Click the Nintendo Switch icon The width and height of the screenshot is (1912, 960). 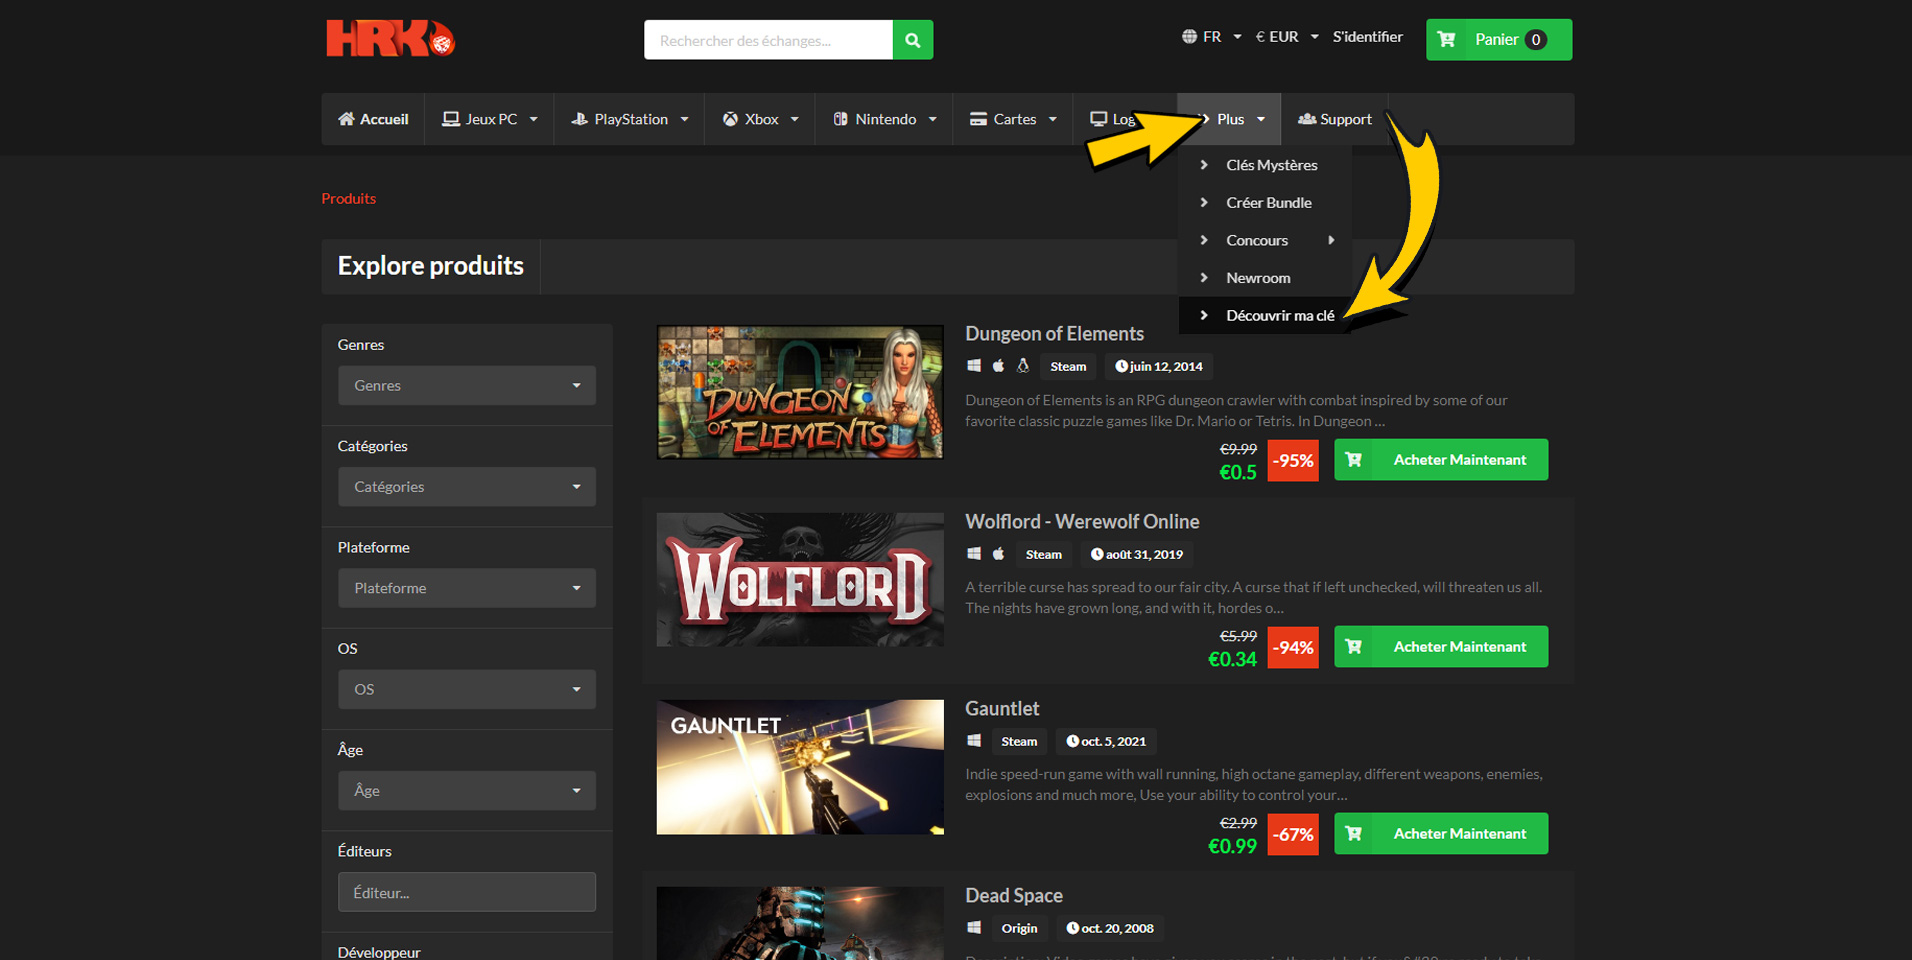(x=840, y=119)
